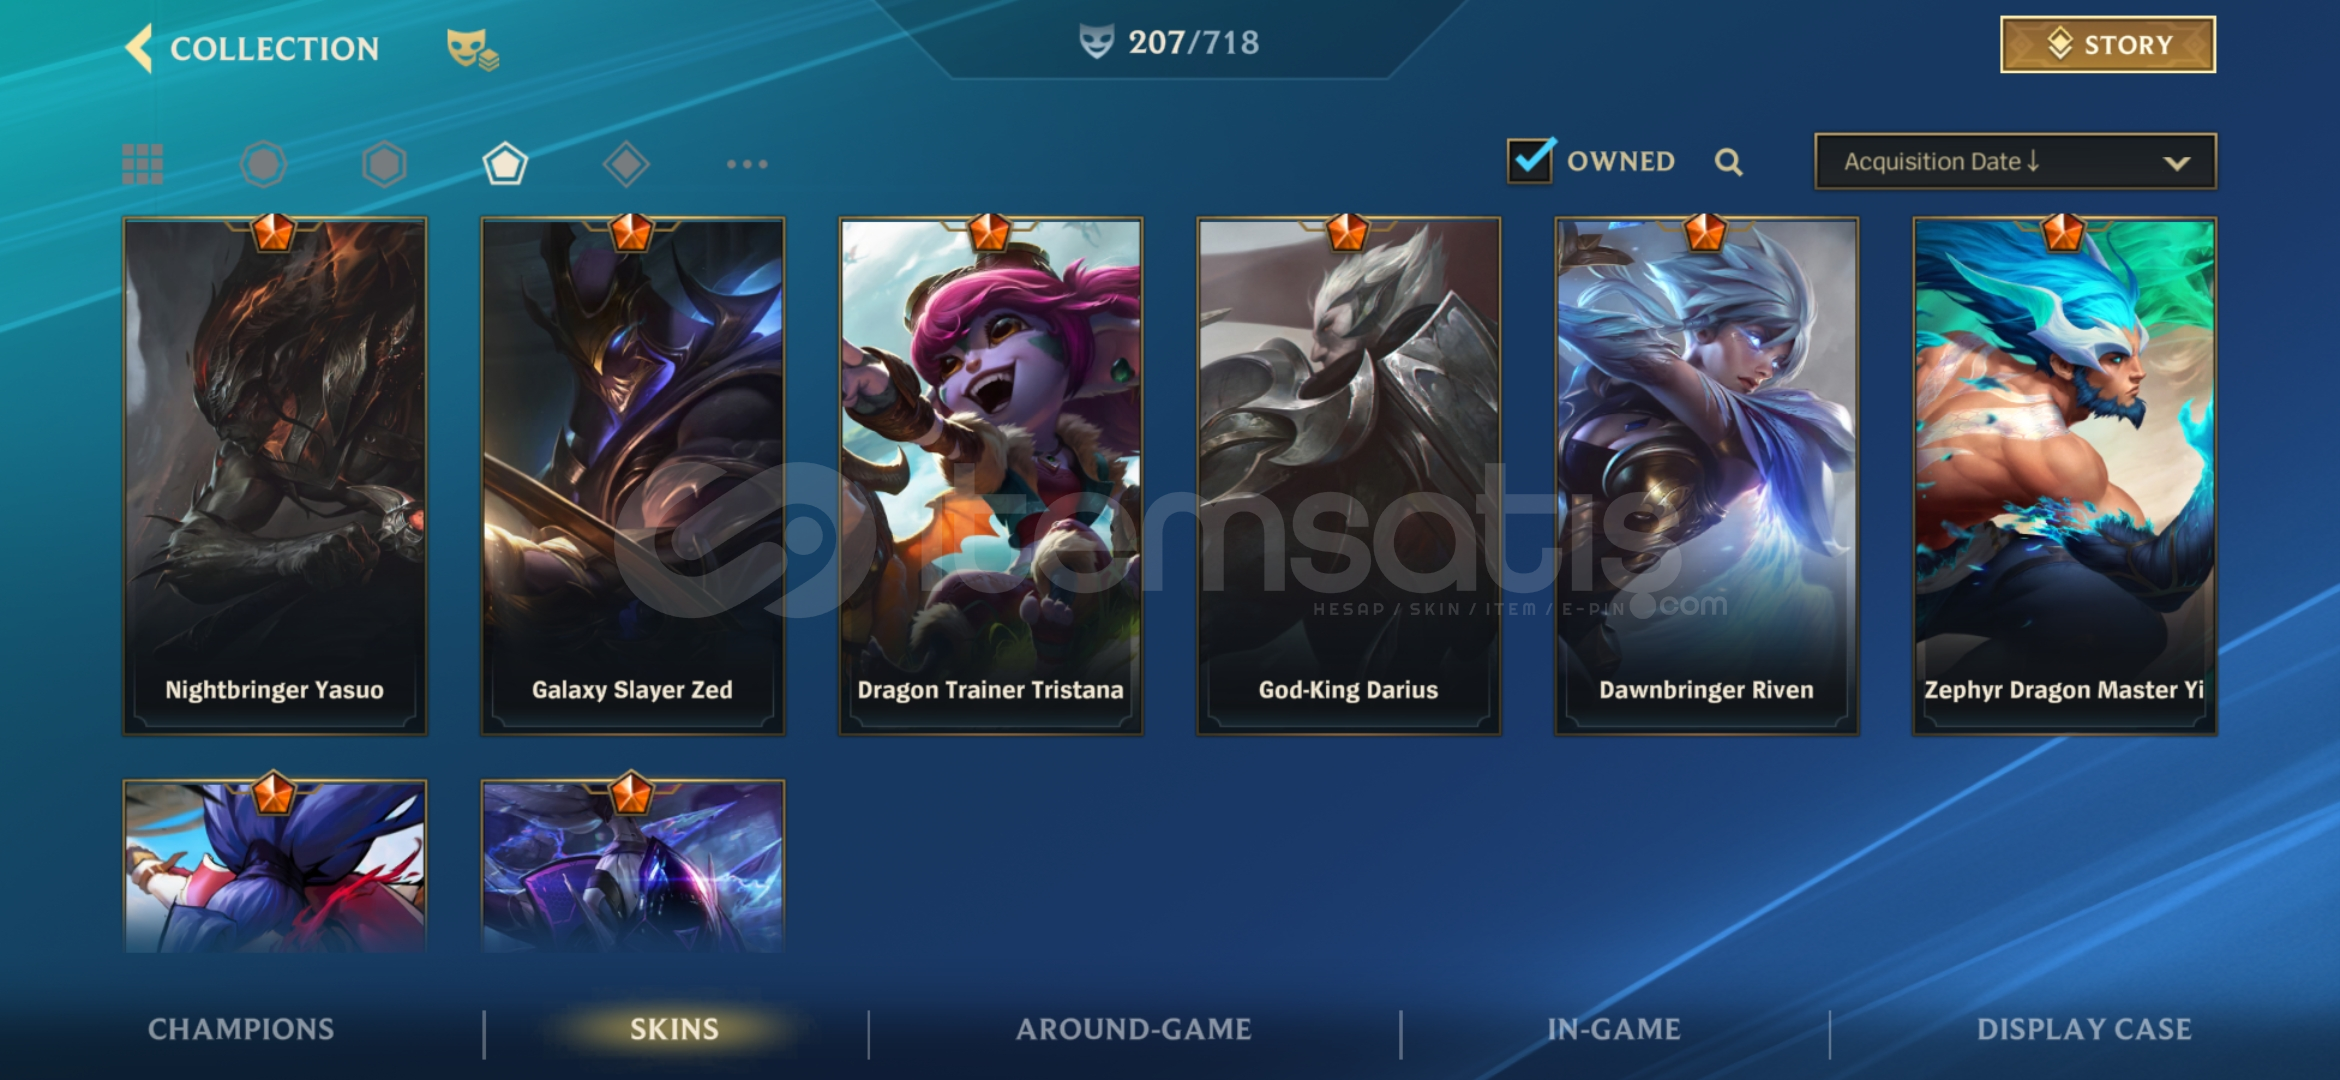
Task: Click the Story button
Action: click(x=2108, y=44)
